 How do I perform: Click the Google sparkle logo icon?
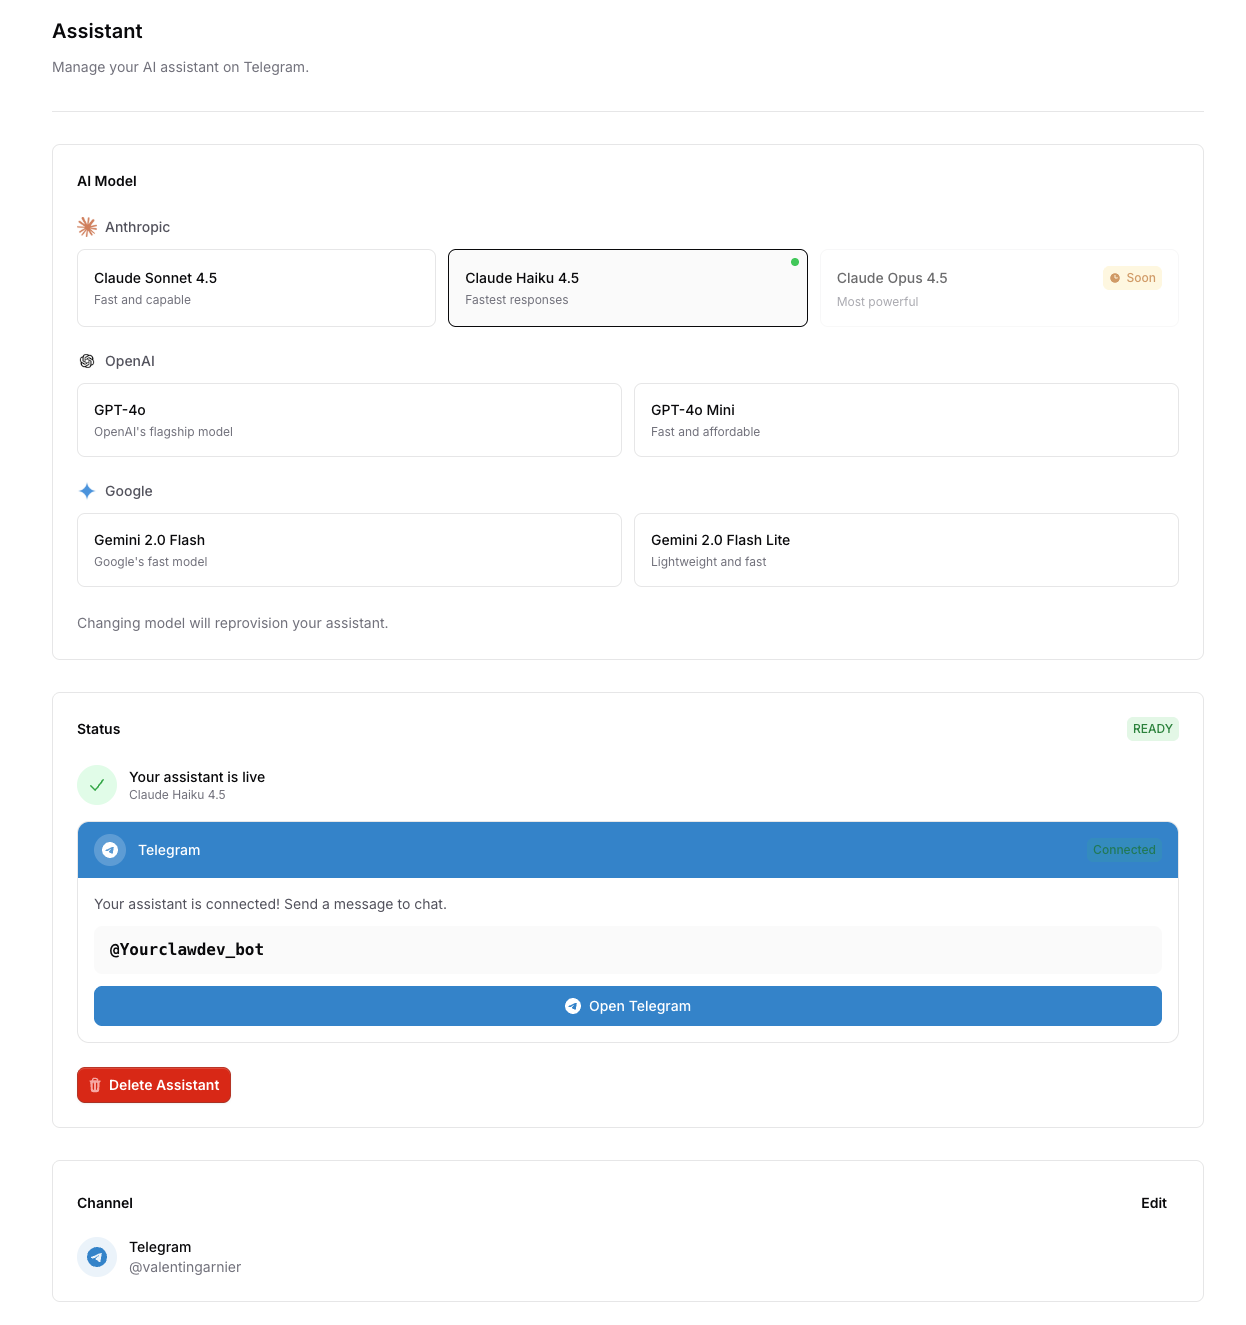pos(87,491)
